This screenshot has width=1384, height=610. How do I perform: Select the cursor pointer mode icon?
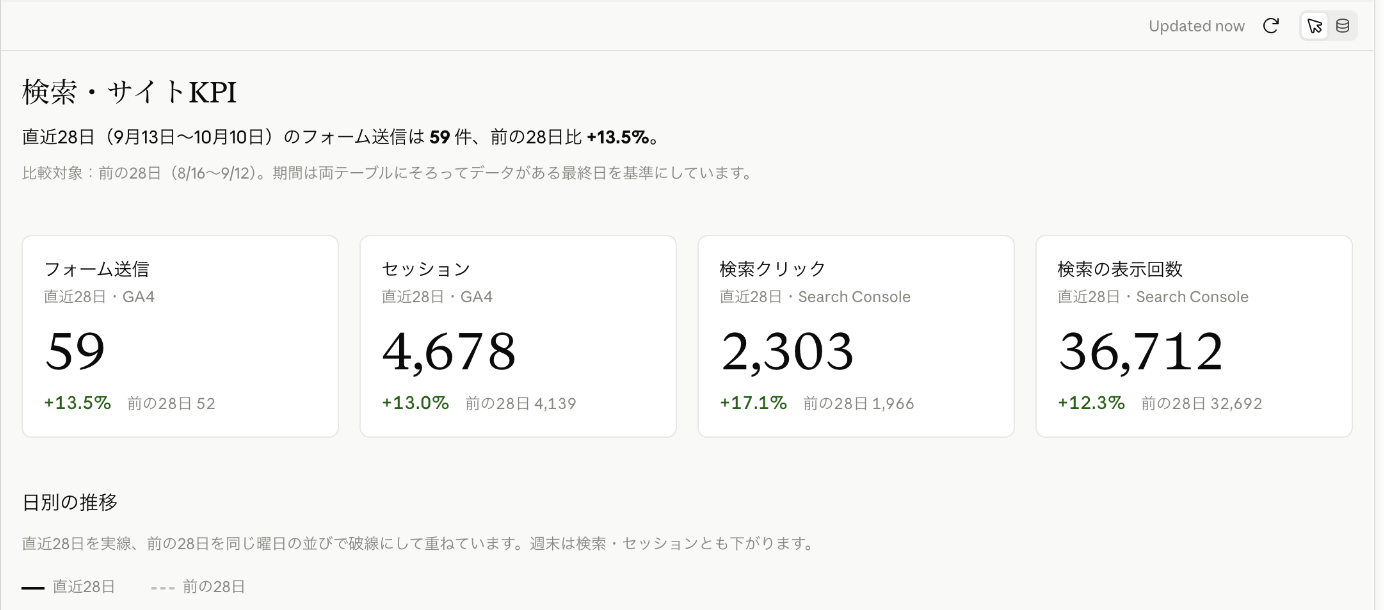(x=1315, y=26)
